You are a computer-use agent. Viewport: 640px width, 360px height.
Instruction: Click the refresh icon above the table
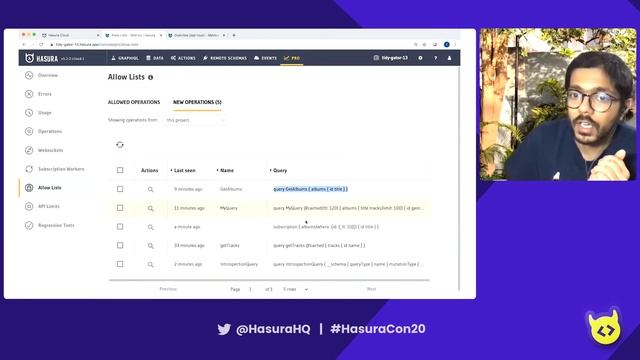coord(120,144)
